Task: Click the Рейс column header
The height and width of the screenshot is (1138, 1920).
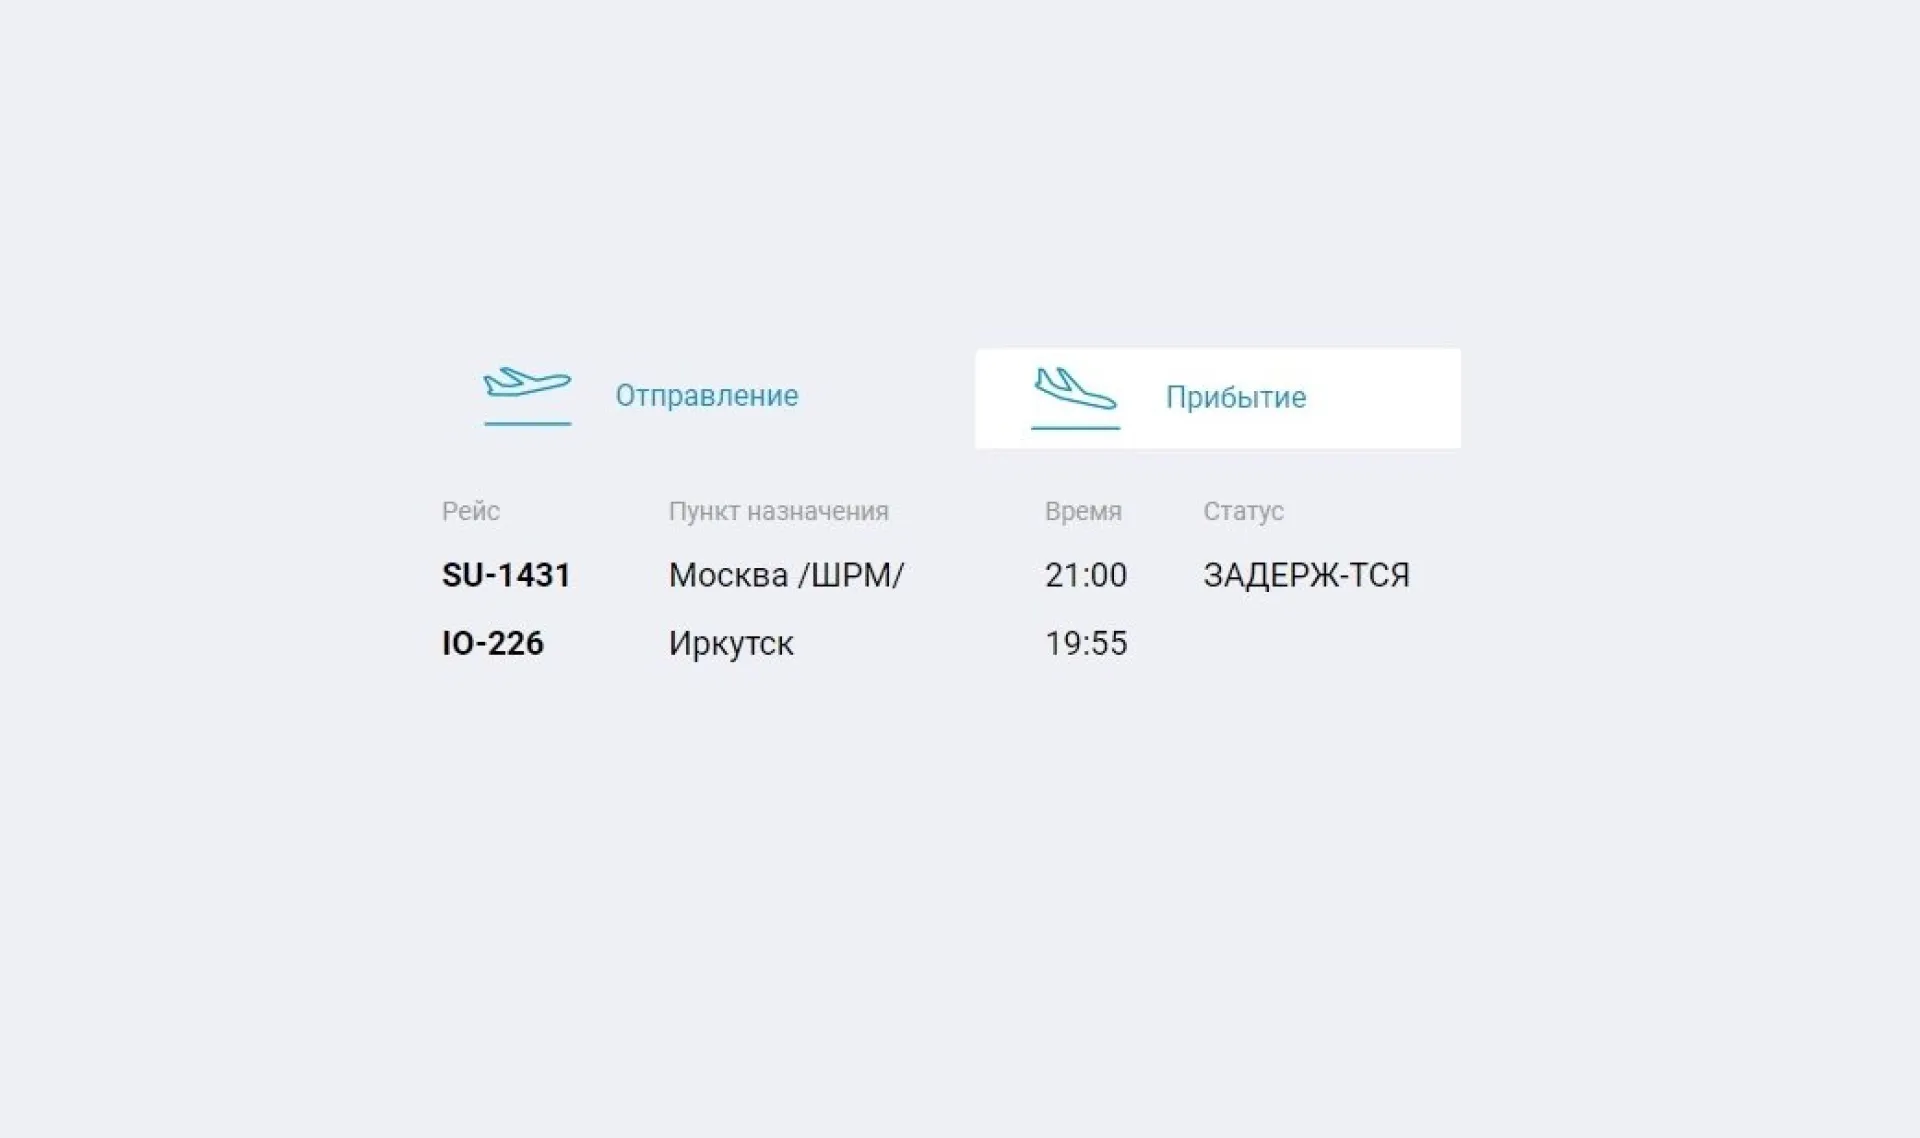Action: pyautogui.click(x=471, y=511)
